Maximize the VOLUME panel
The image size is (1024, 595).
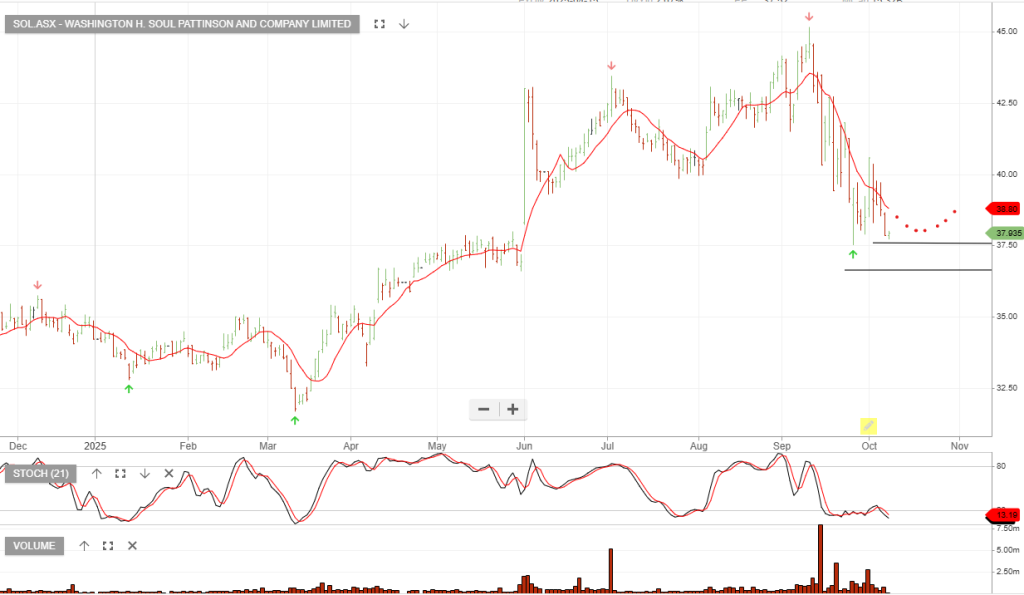tap(108, 546)
